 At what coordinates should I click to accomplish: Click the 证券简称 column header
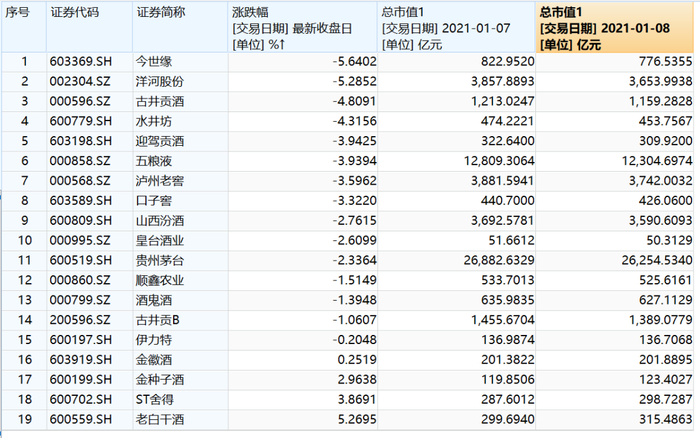click(x=180, y=27)
